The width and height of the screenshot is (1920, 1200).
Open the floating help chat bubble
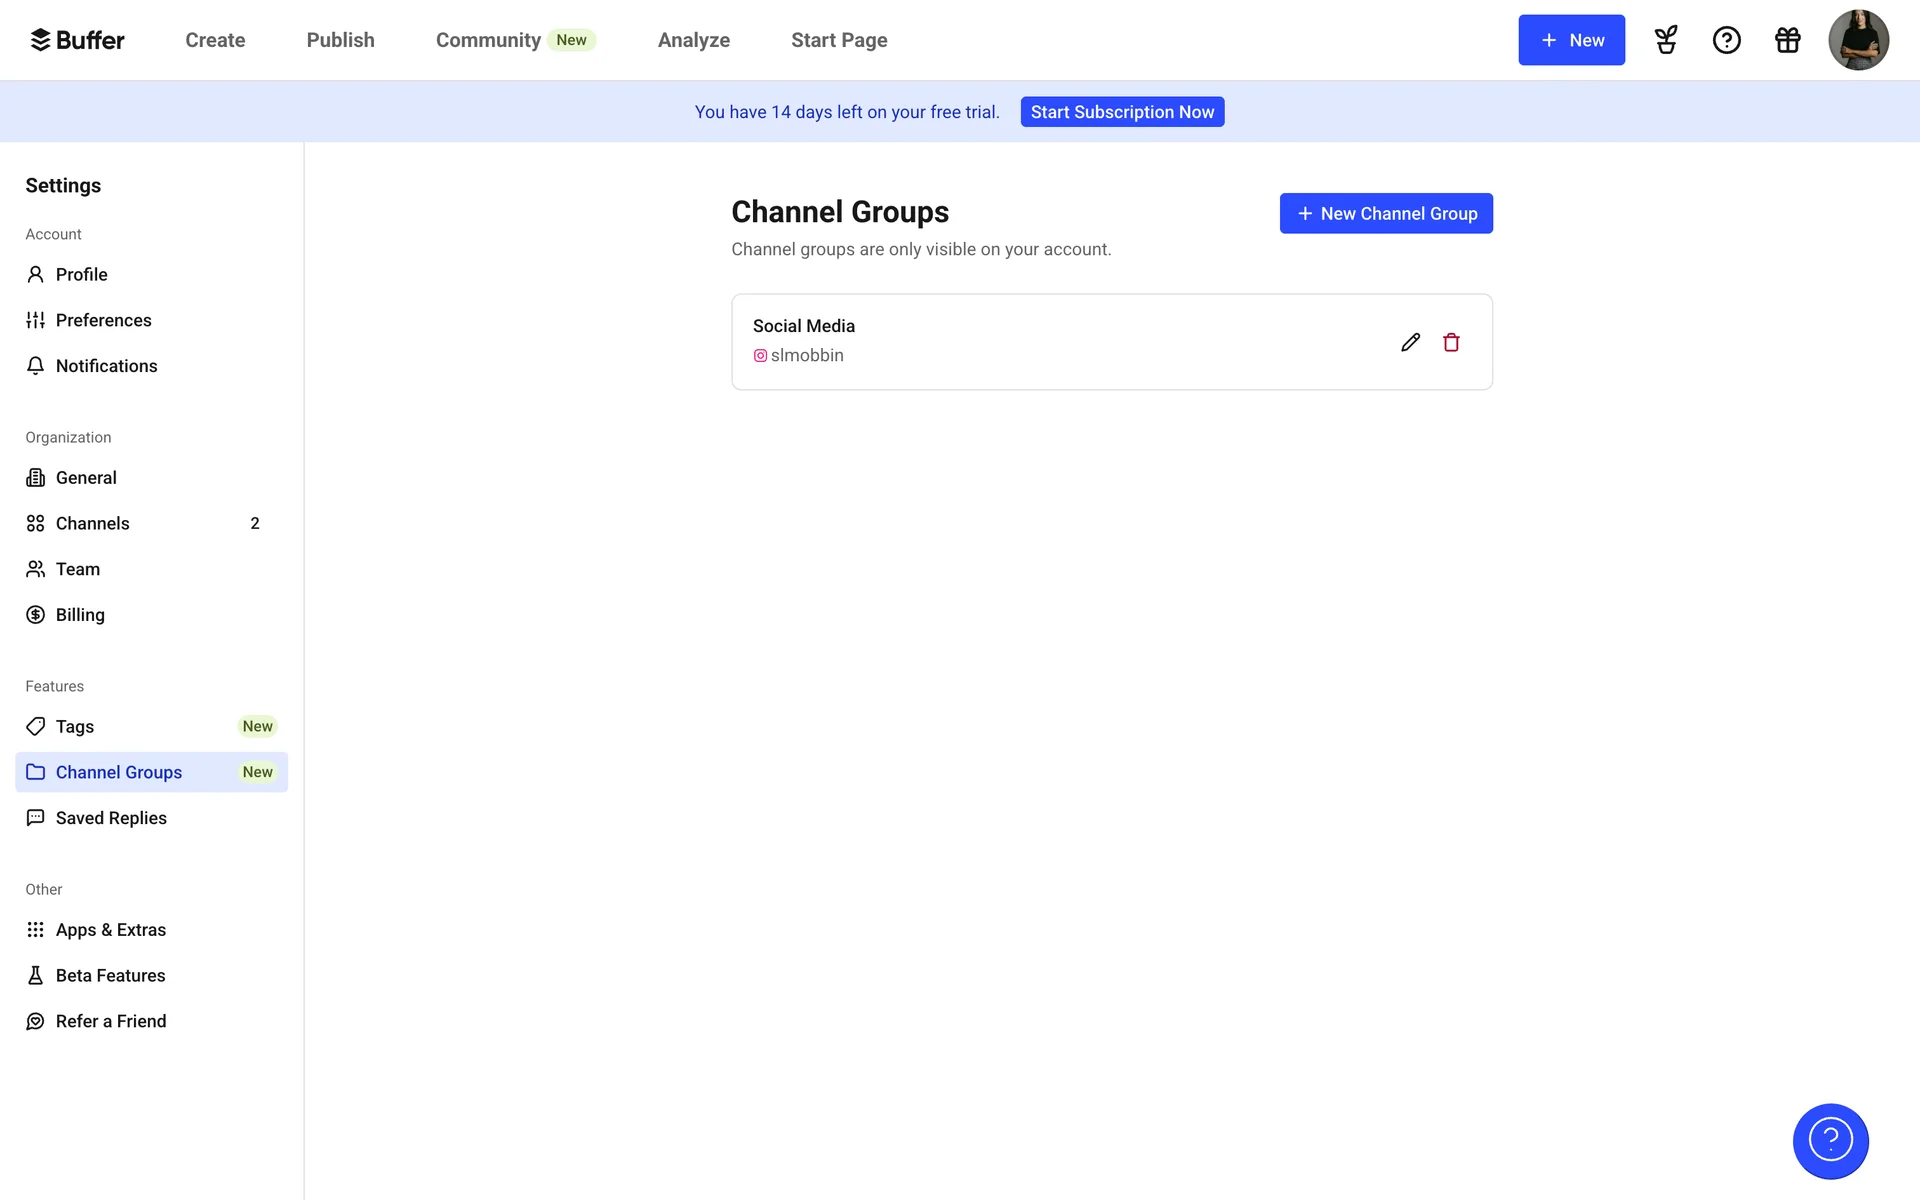pos(1830,1140)
